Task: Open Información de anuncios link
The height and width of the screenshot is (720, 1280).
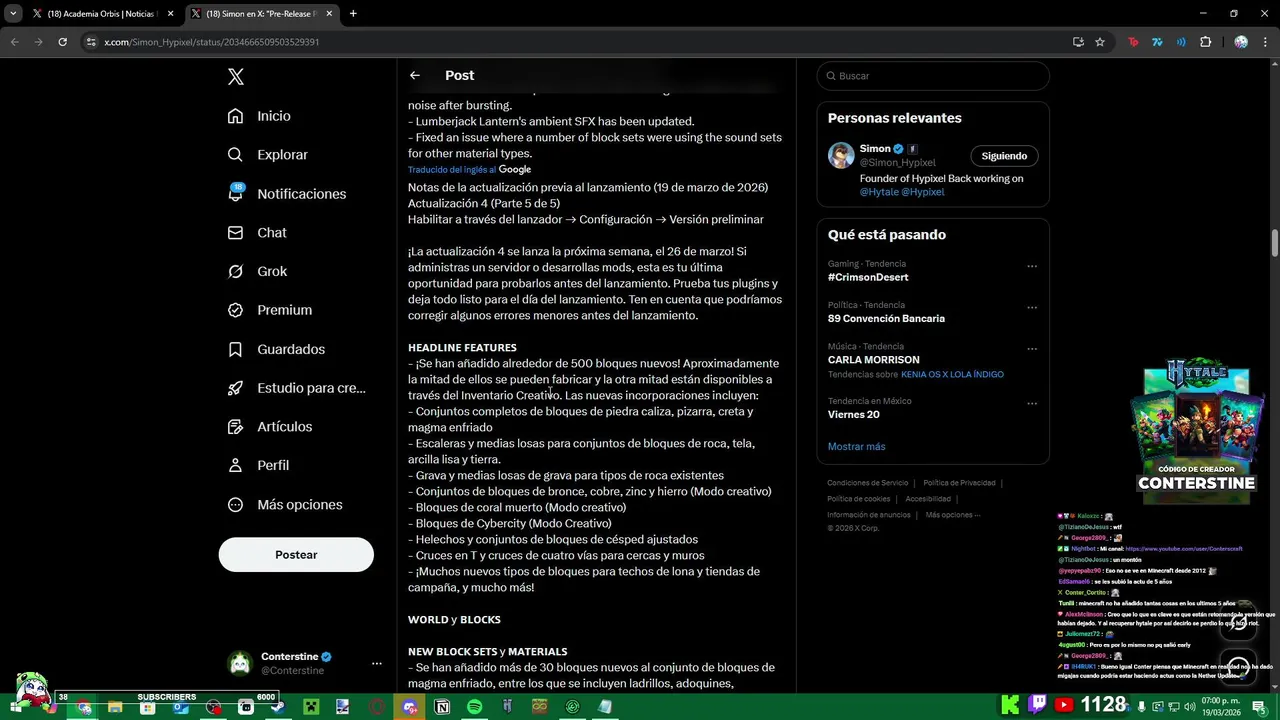Action: [x=869, y=515]
